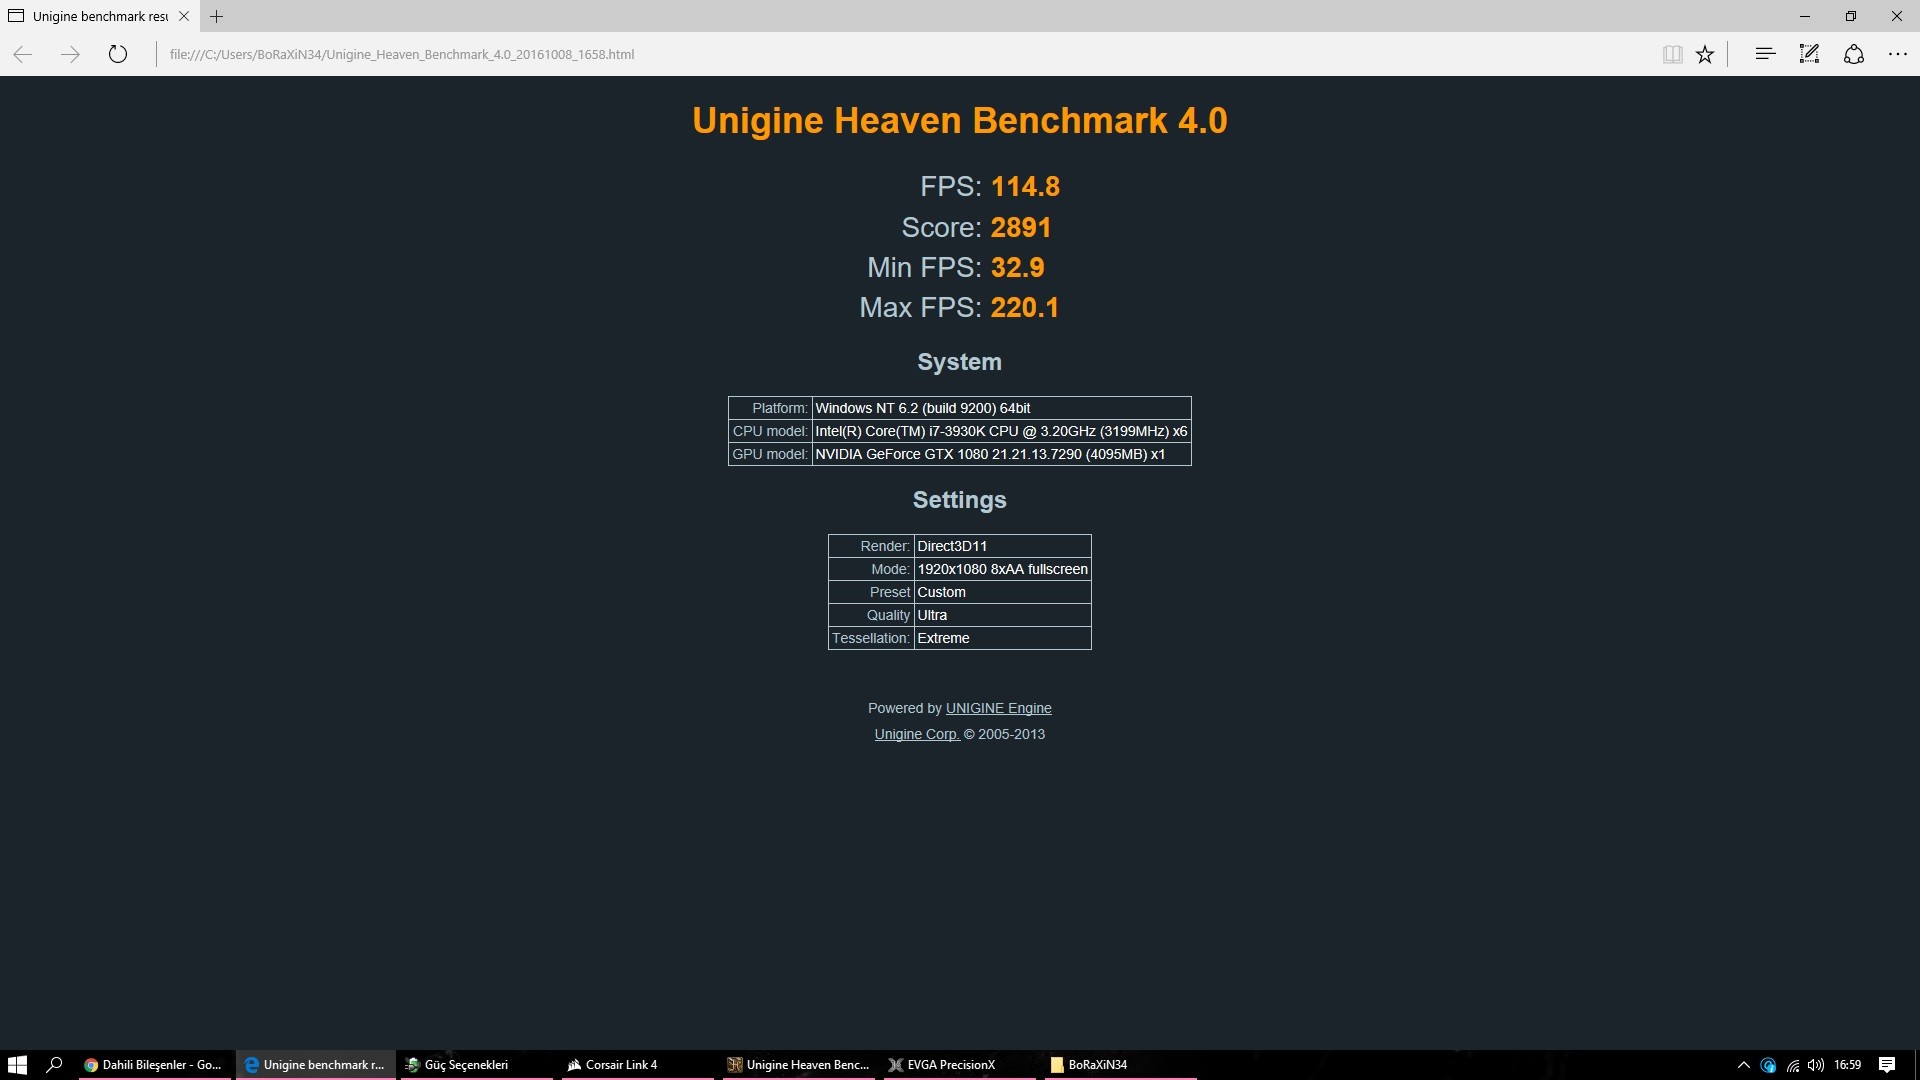Click the Max FPS value 220.1
Viewport: 1920px width, 1080px height.
click(x=1025, y=308)
